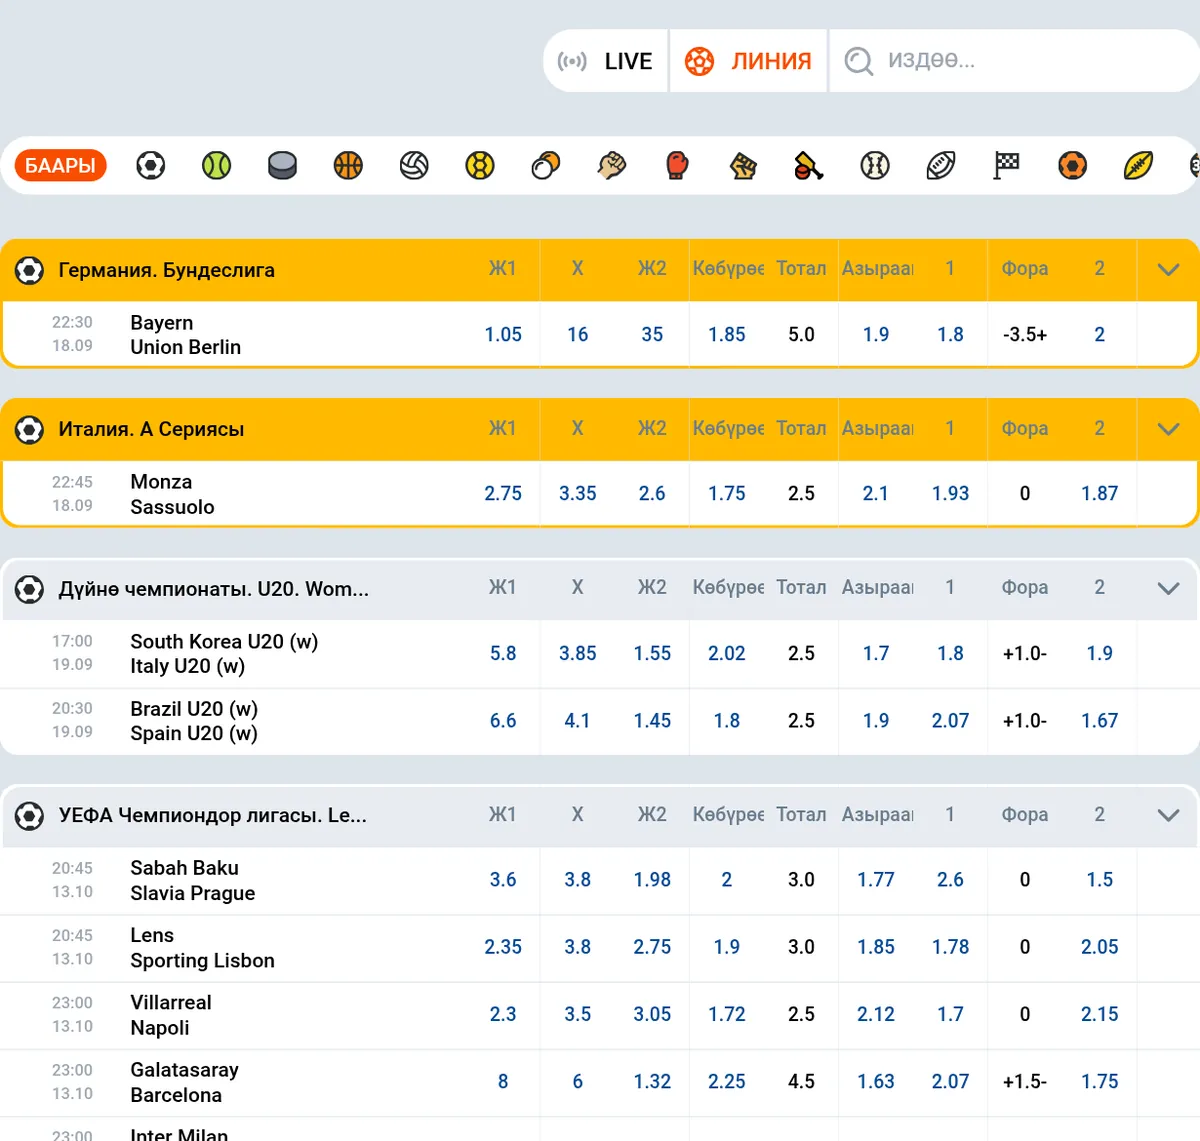Select the green tennis ball sport icon
1200x1141 pixels.
click(x=216, y=165)
